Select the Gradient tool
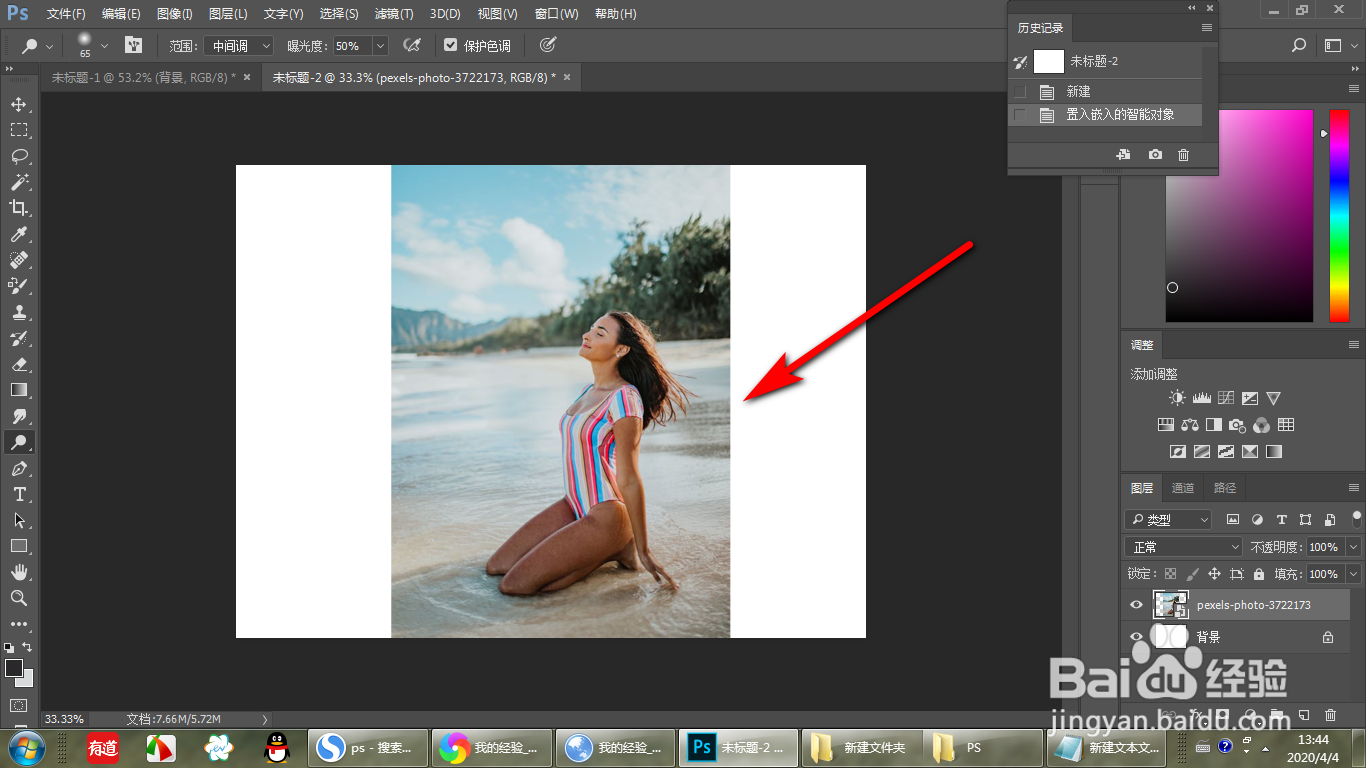1366x768 pixels. (19, 390)
